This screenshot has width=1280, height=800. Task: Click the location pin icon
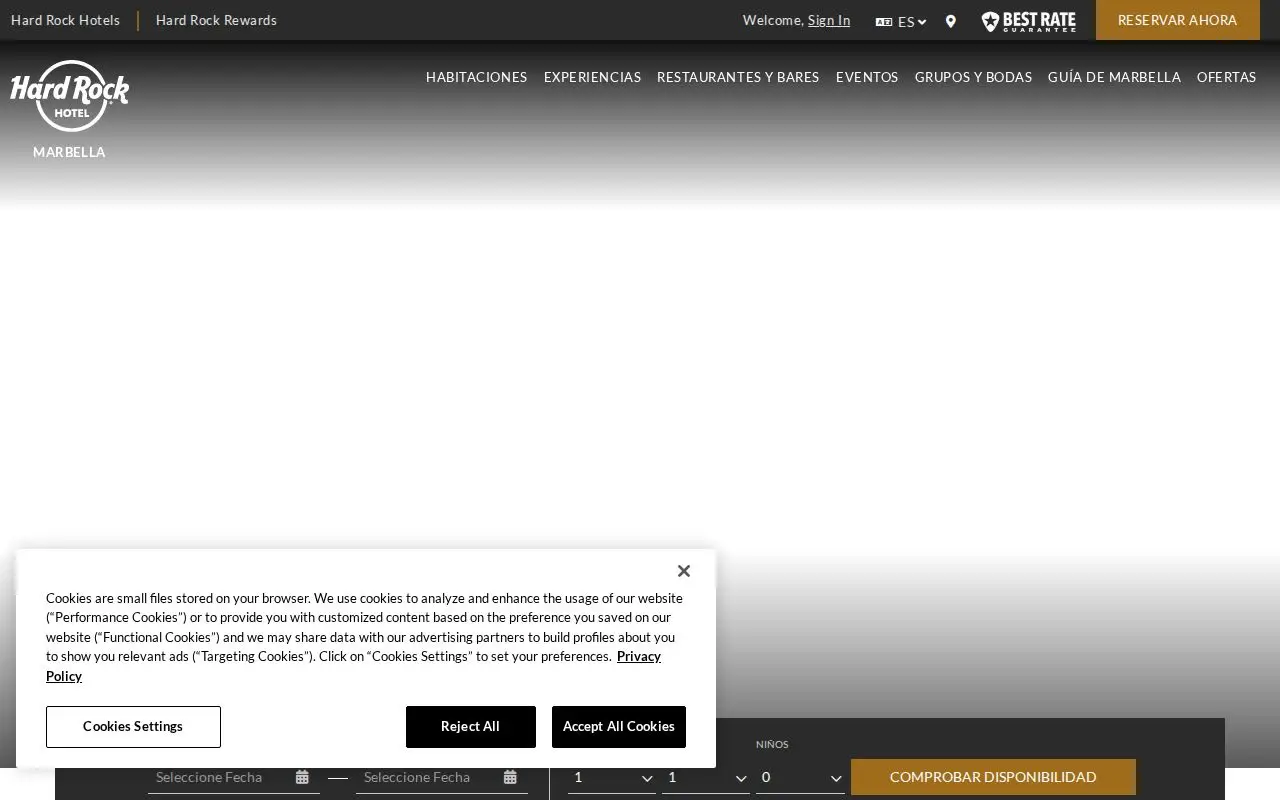(950, 21)
